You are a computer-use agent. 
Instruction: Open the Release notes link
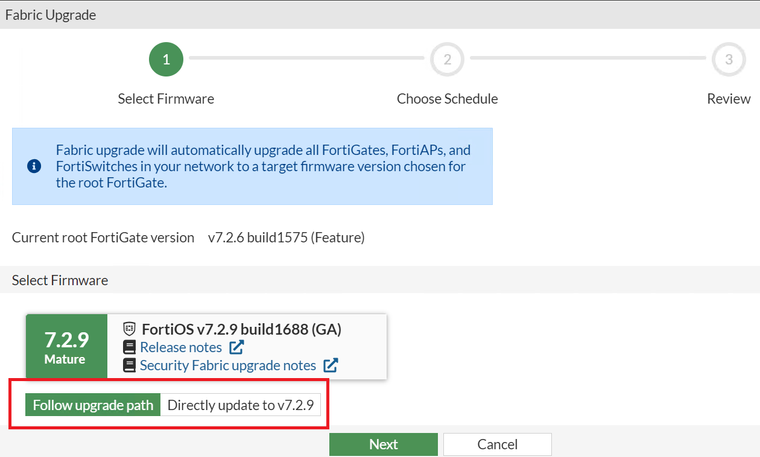[181, 347]
